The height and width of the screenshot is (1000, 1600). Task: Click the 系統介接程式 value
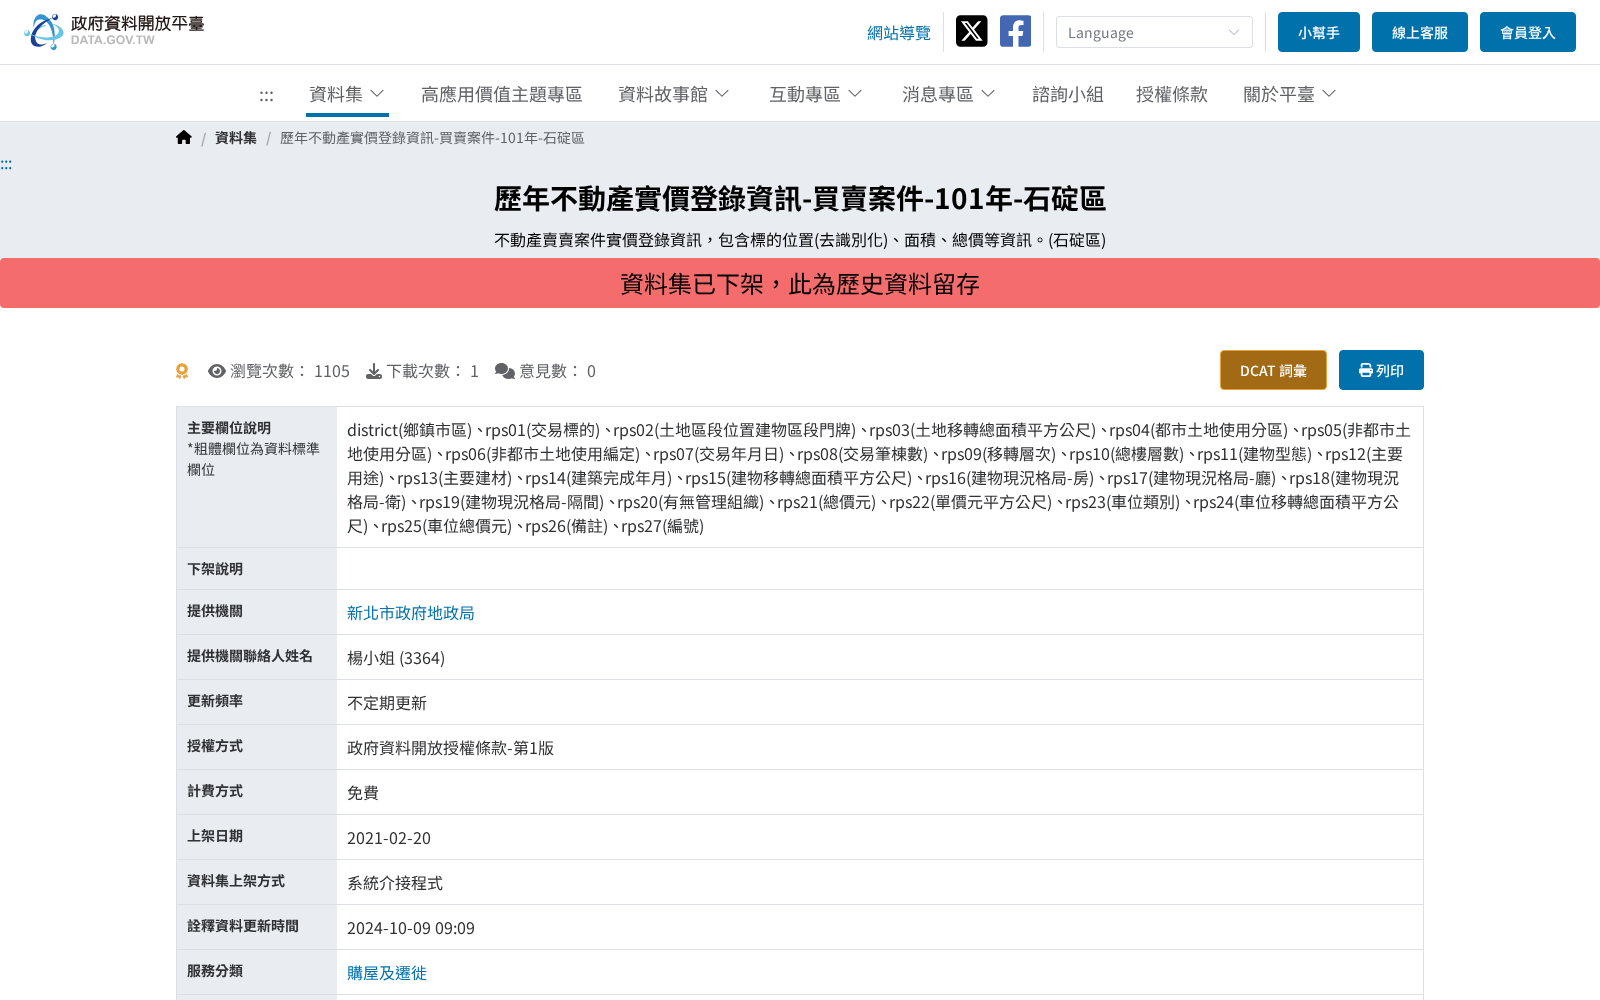tap(395, 883)
